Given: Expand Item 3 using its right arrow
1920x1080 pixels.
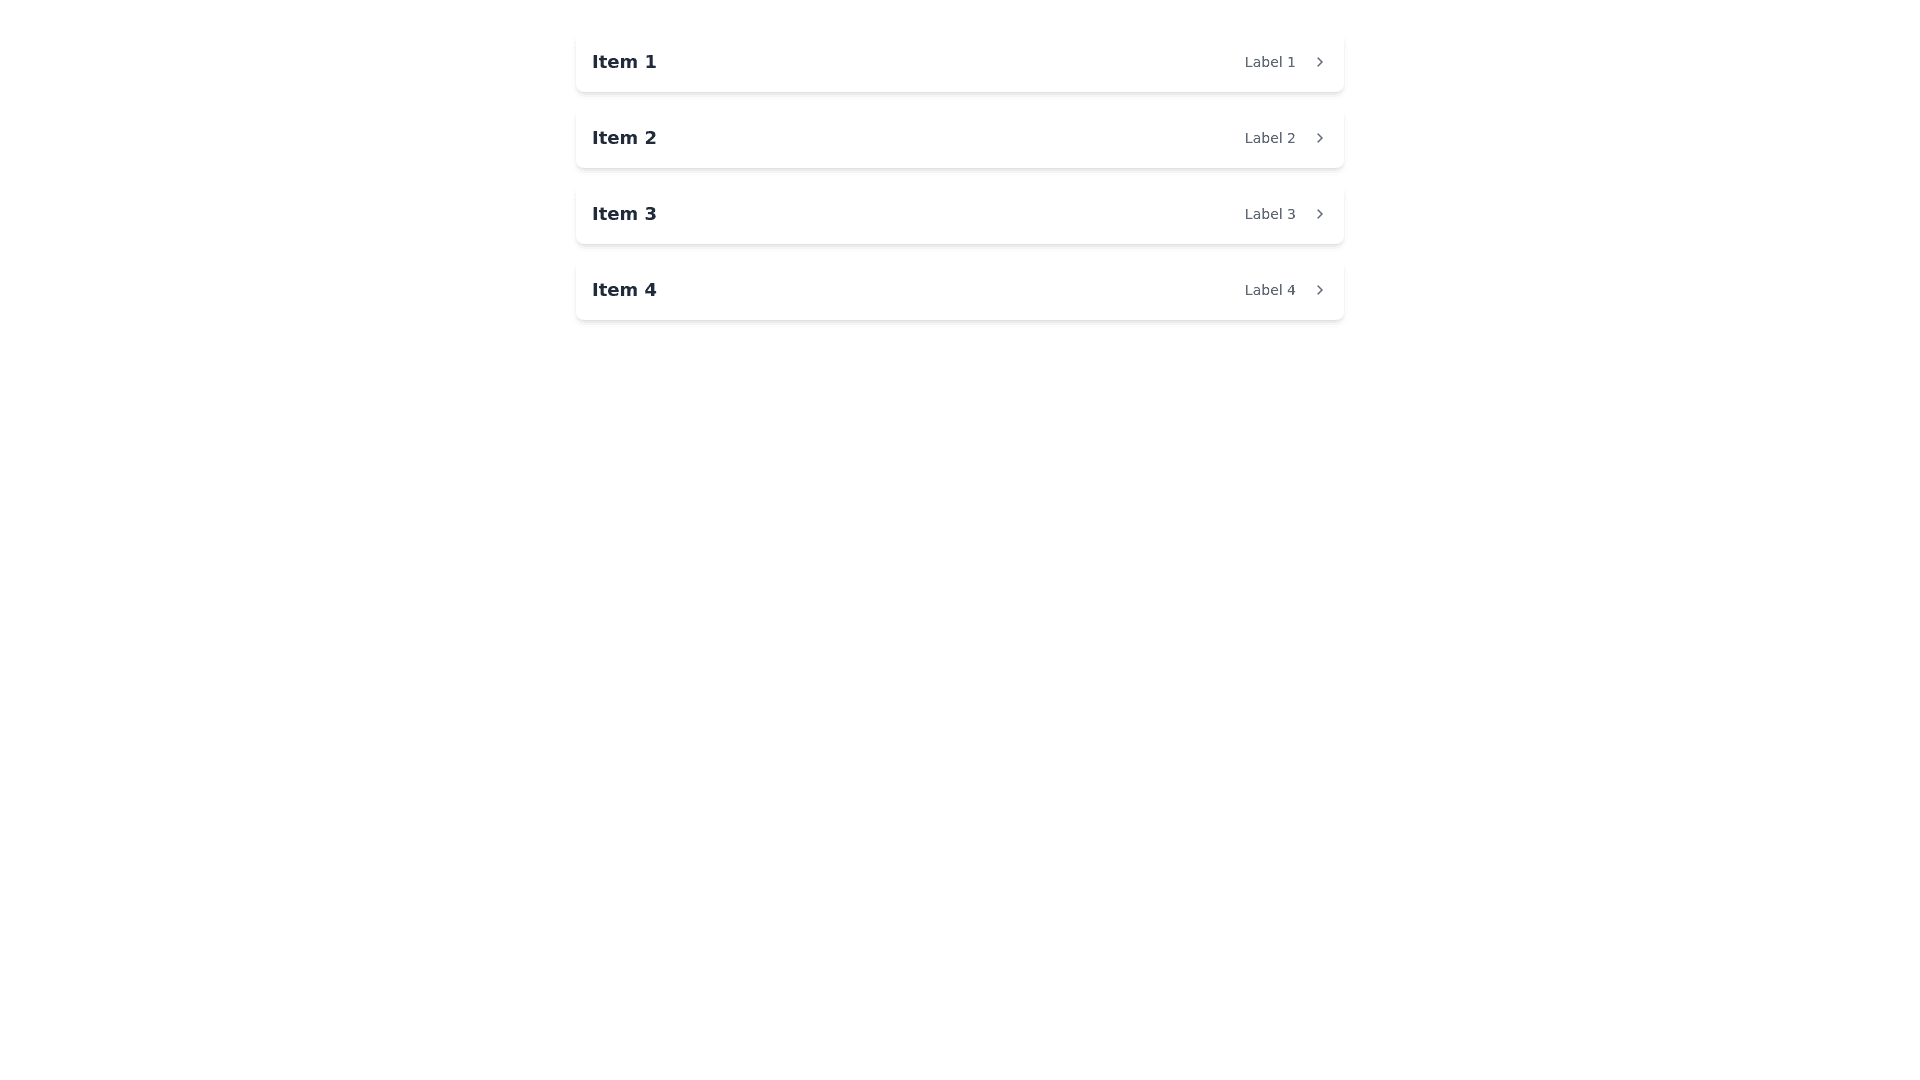Looking at the screenshot, I should click(x=1319, y=214).
